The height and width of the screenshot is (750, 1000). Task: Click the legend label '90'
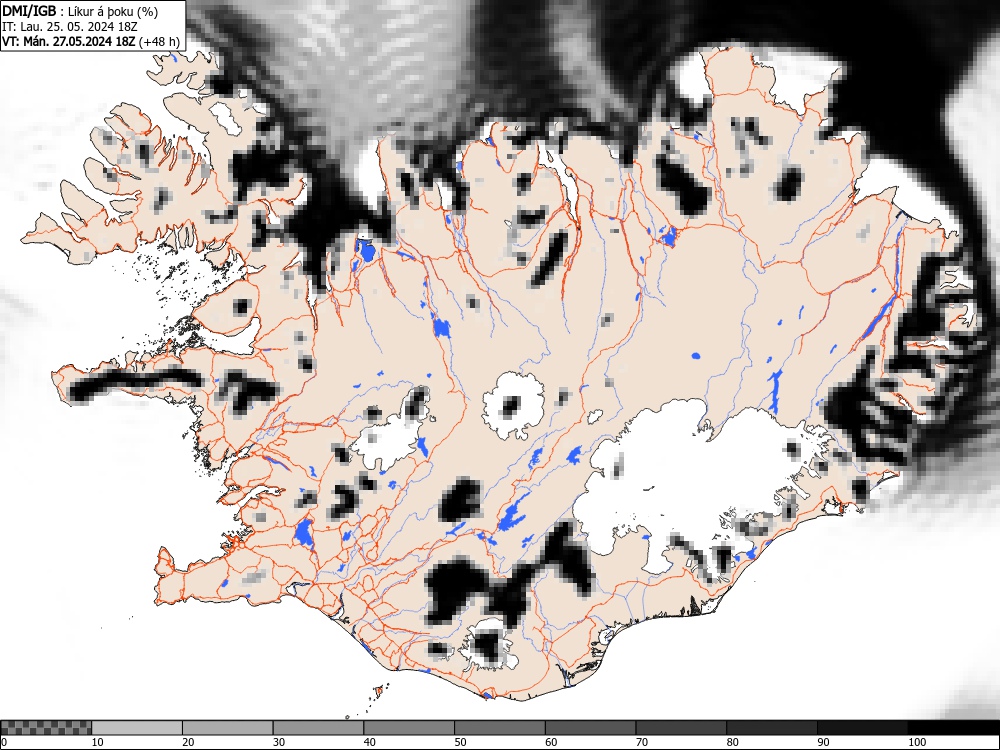(823, 742)
